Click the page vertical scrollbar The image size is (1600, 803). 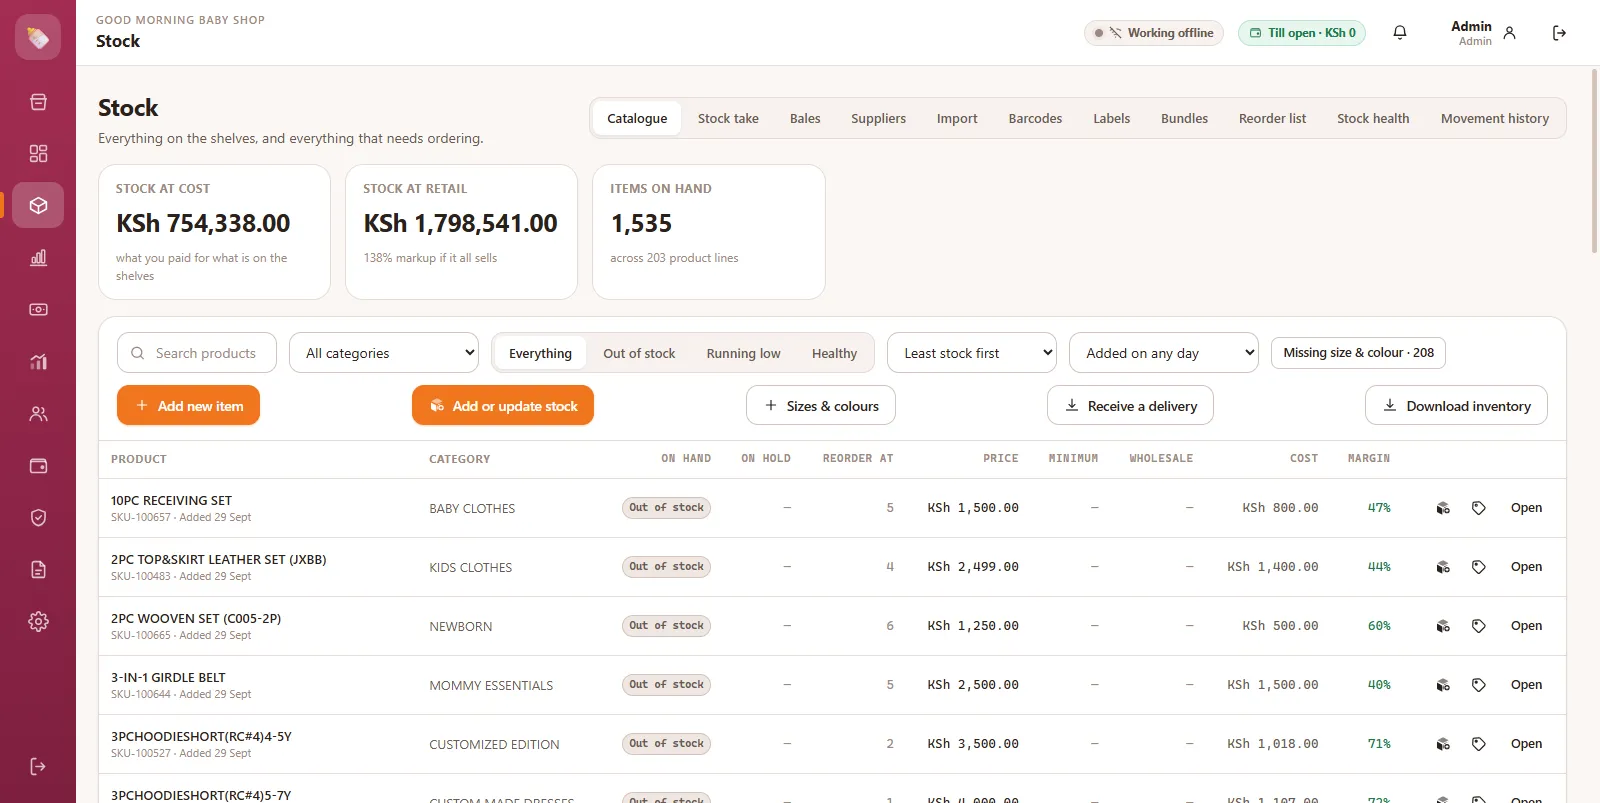(x=1594, y=160)
